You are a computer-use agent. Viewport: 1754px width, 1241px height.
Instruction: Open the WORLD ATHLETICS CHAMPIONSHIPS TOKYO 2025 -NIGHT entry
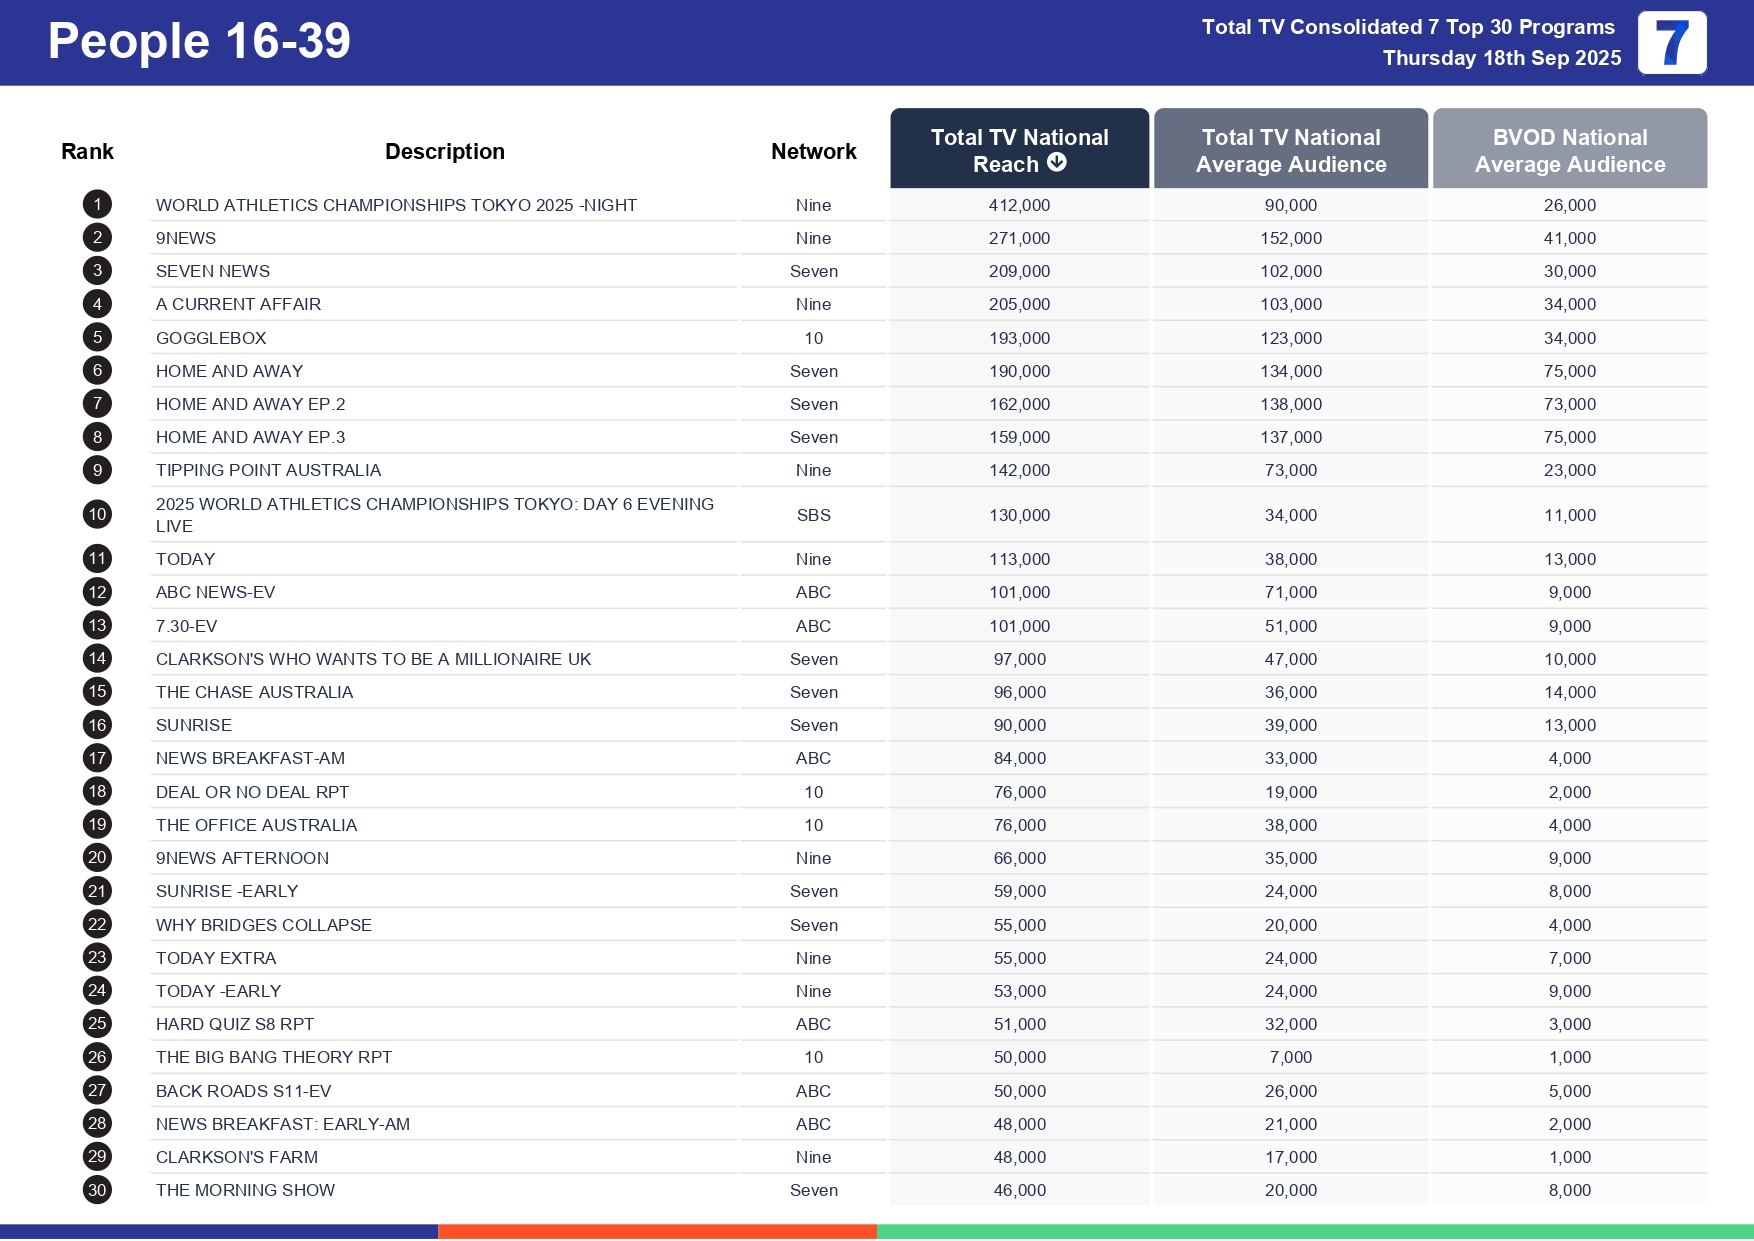396,204
